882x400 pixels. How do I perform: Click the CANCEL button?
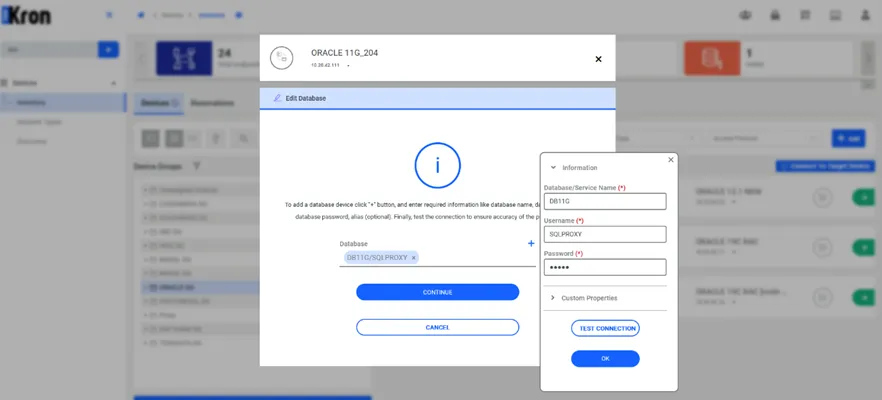click(438, 327)
